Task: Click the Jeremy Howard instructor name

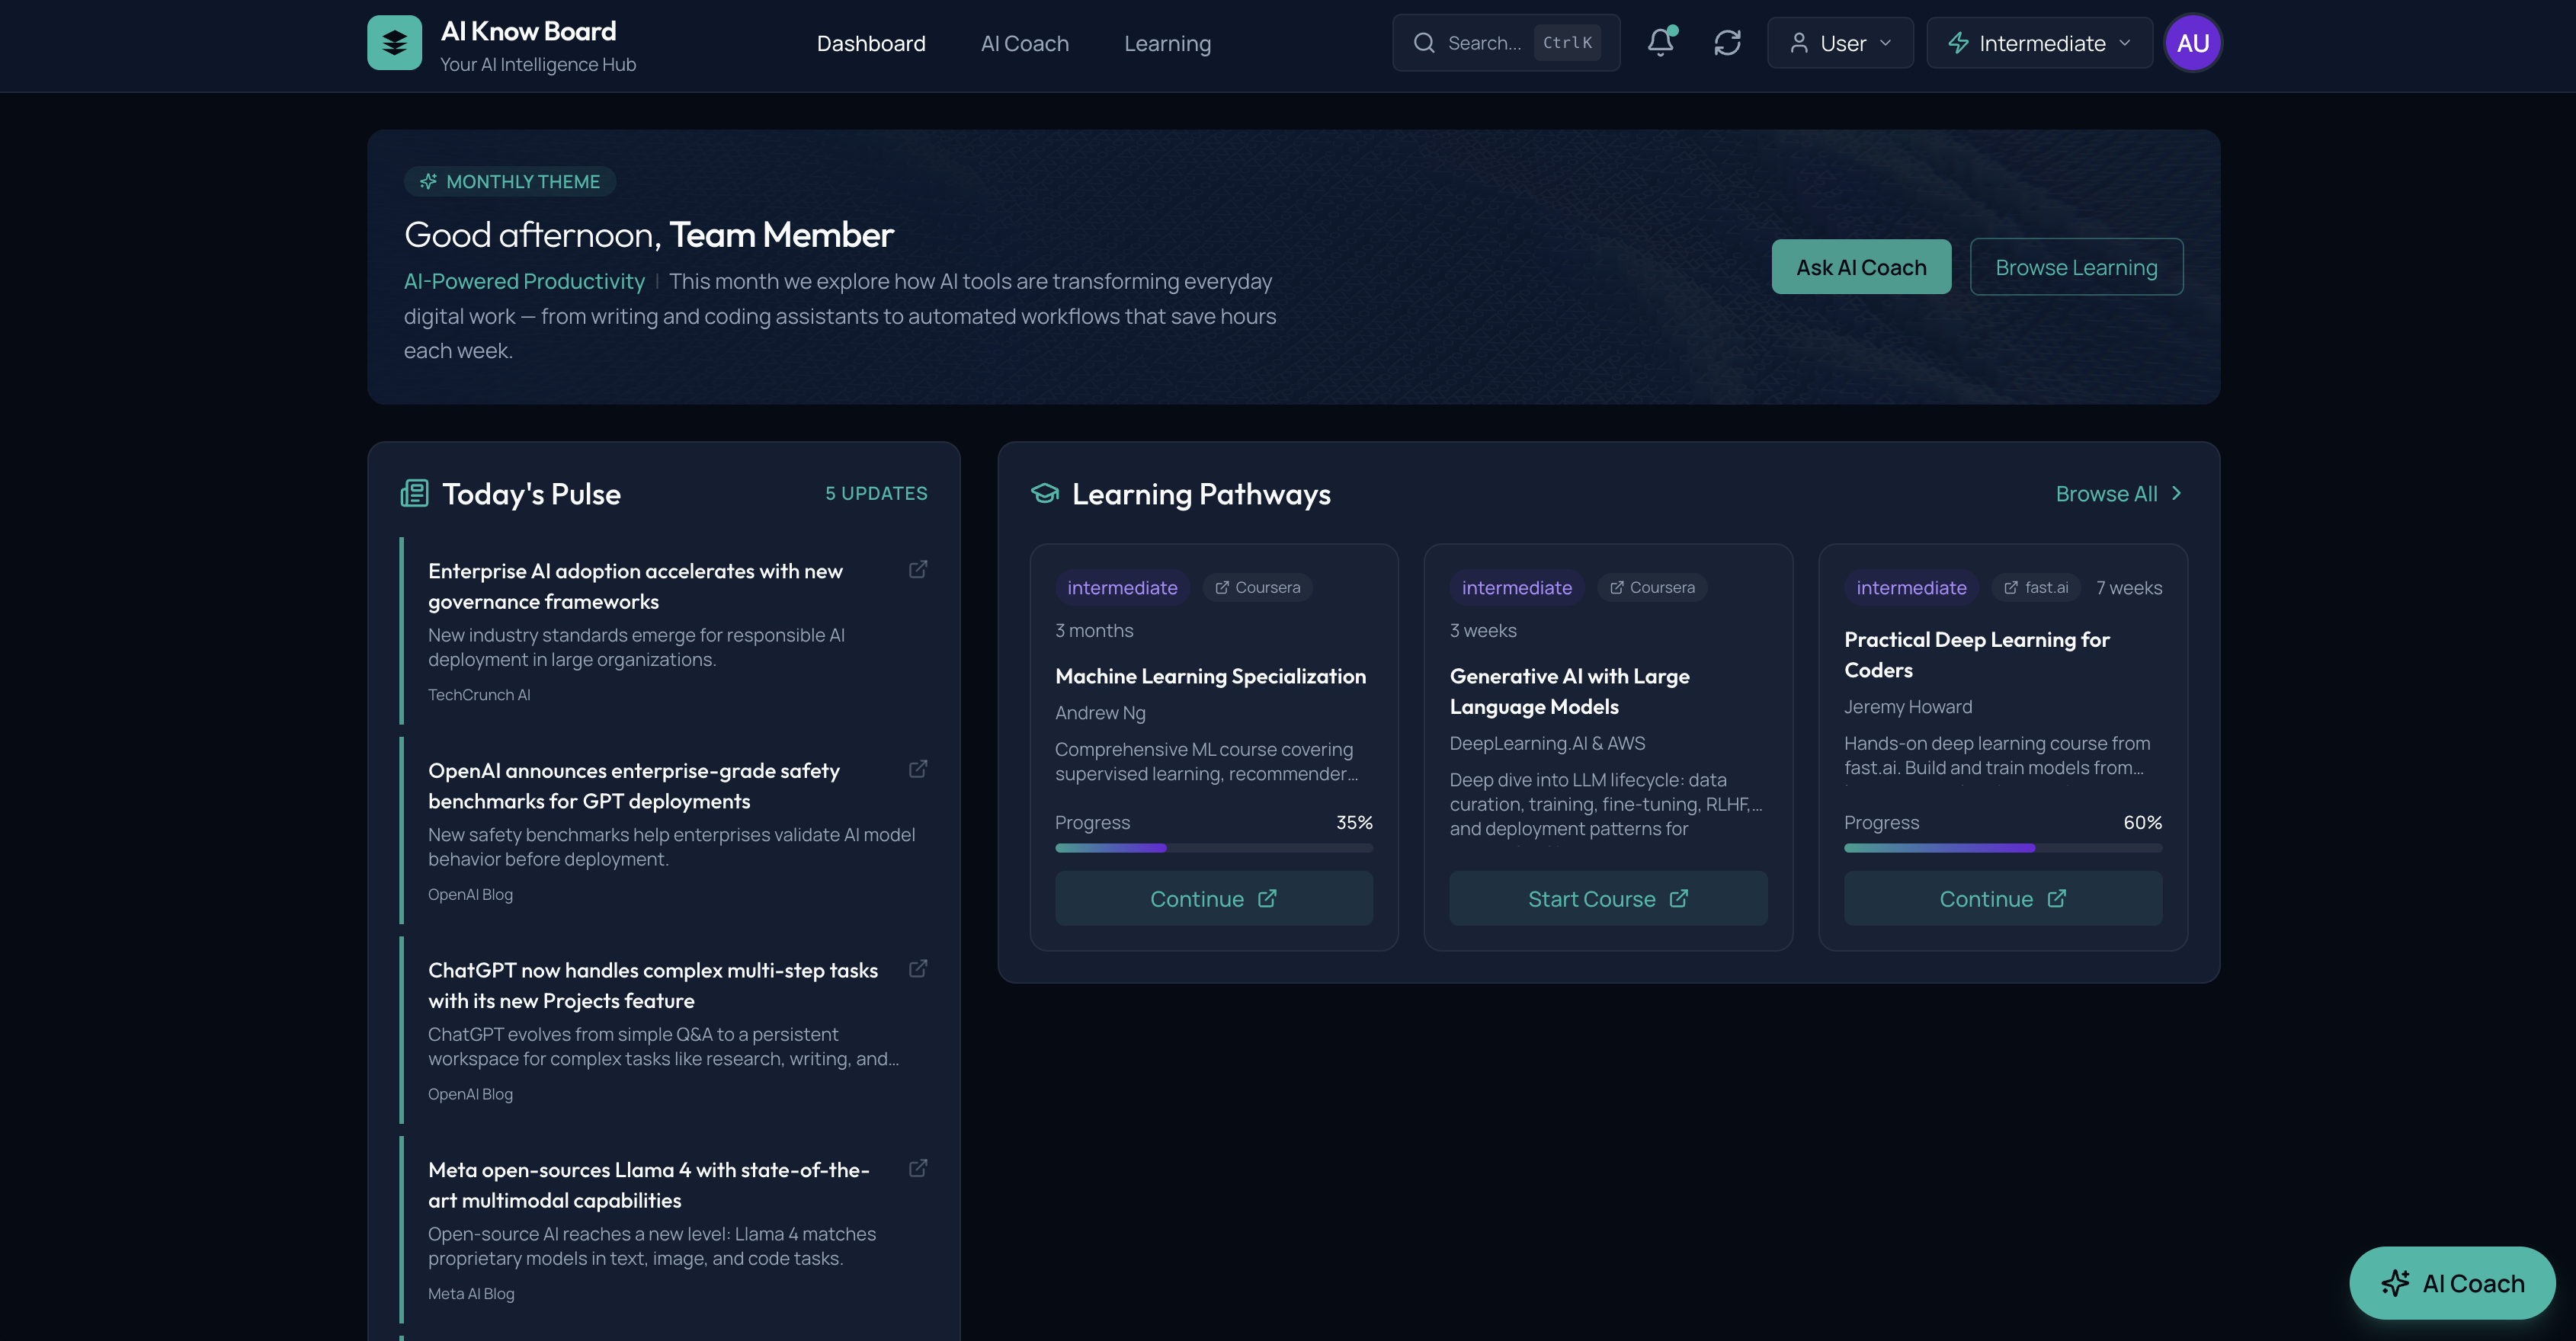Action: (x=1908, y=706)
